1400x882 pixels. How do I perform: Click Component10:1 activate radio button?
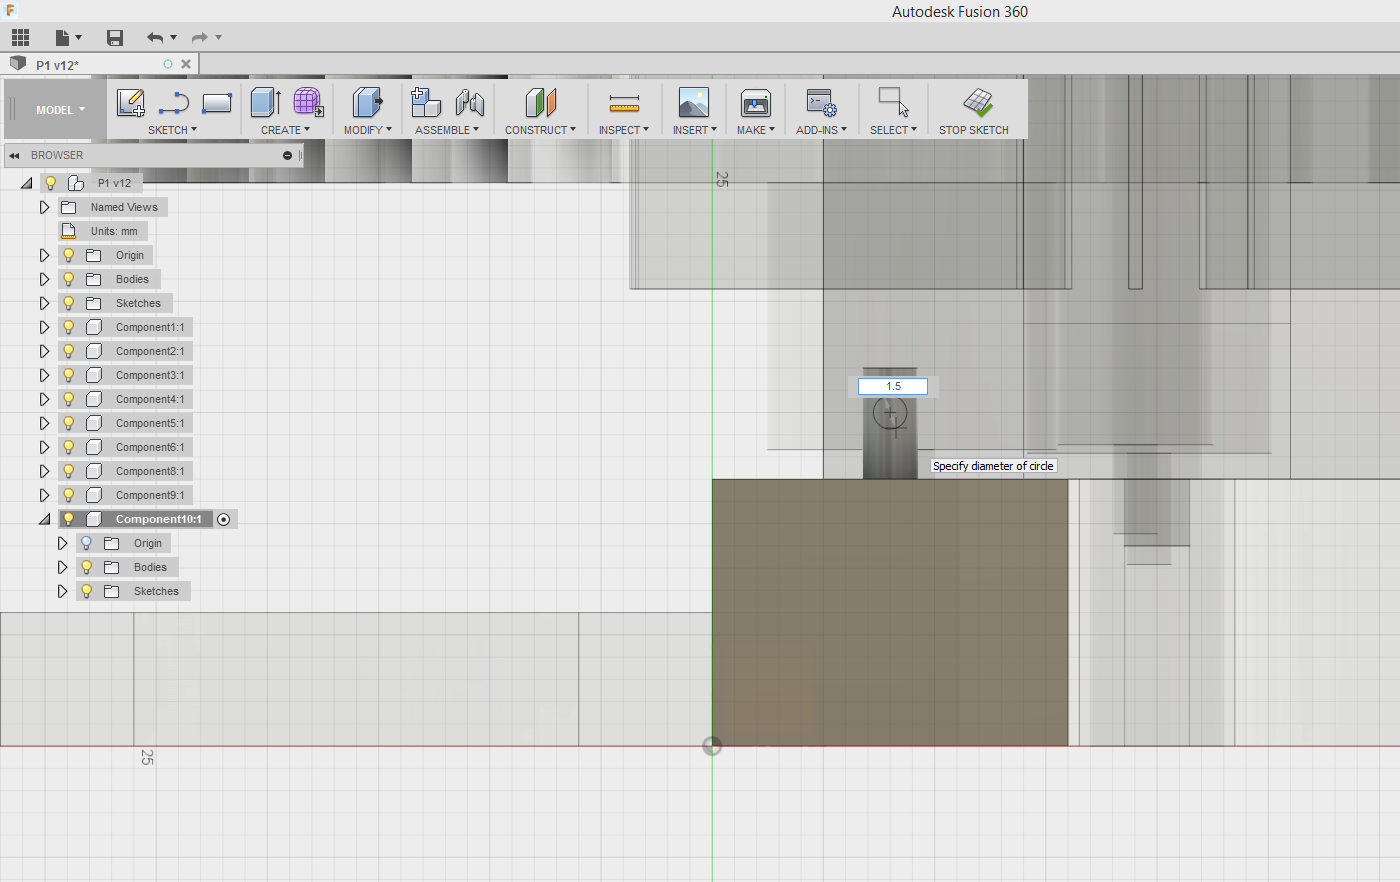point(224,519)
